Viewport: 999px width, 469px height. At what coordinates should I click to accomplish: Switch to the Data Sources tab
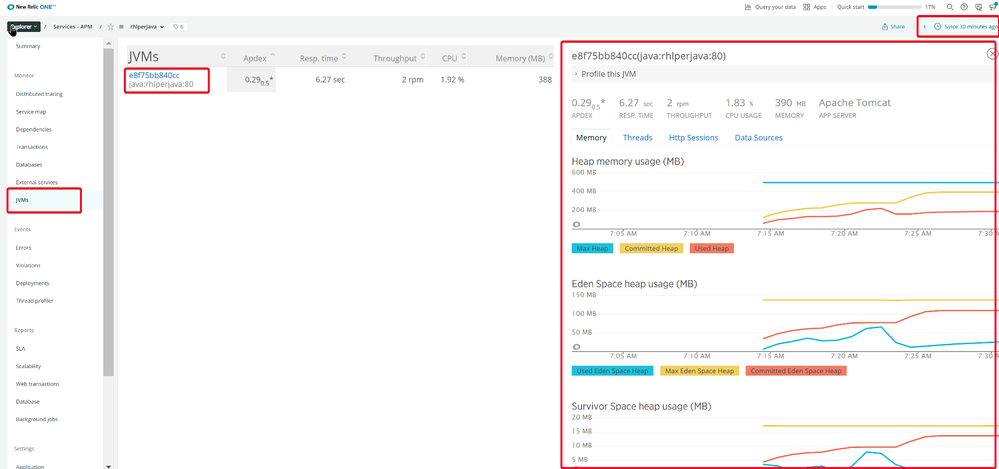758,138
